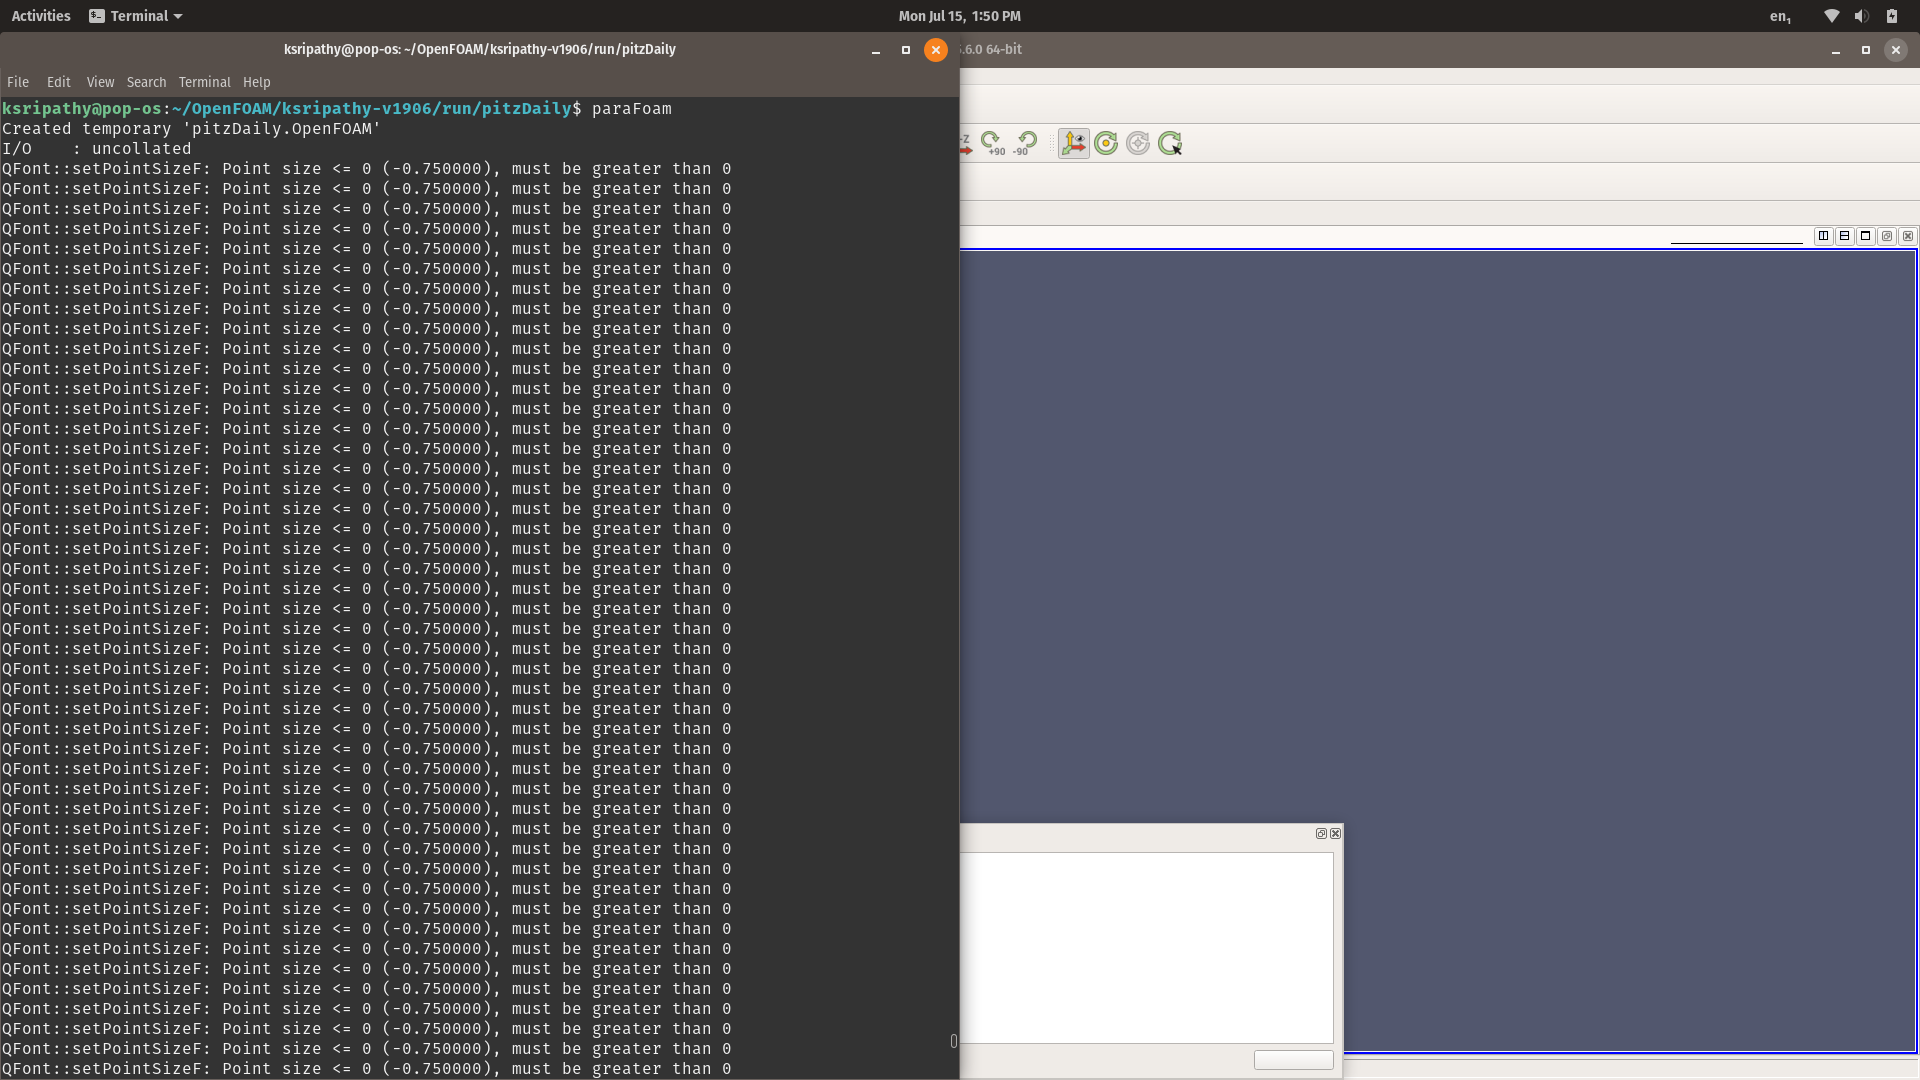Open the clock showing Mon Jul 15
The image size is (1920, 1080).
(x=959, y=16)
